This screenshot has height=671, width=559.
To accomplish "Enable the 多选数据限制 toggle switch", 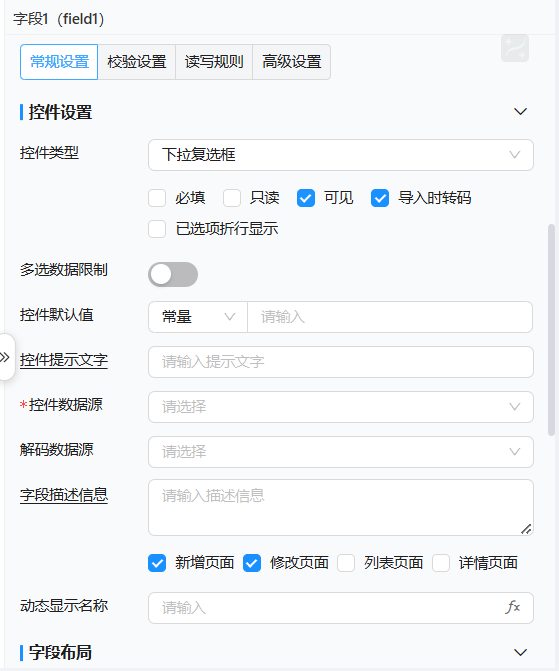I will 173,274.
